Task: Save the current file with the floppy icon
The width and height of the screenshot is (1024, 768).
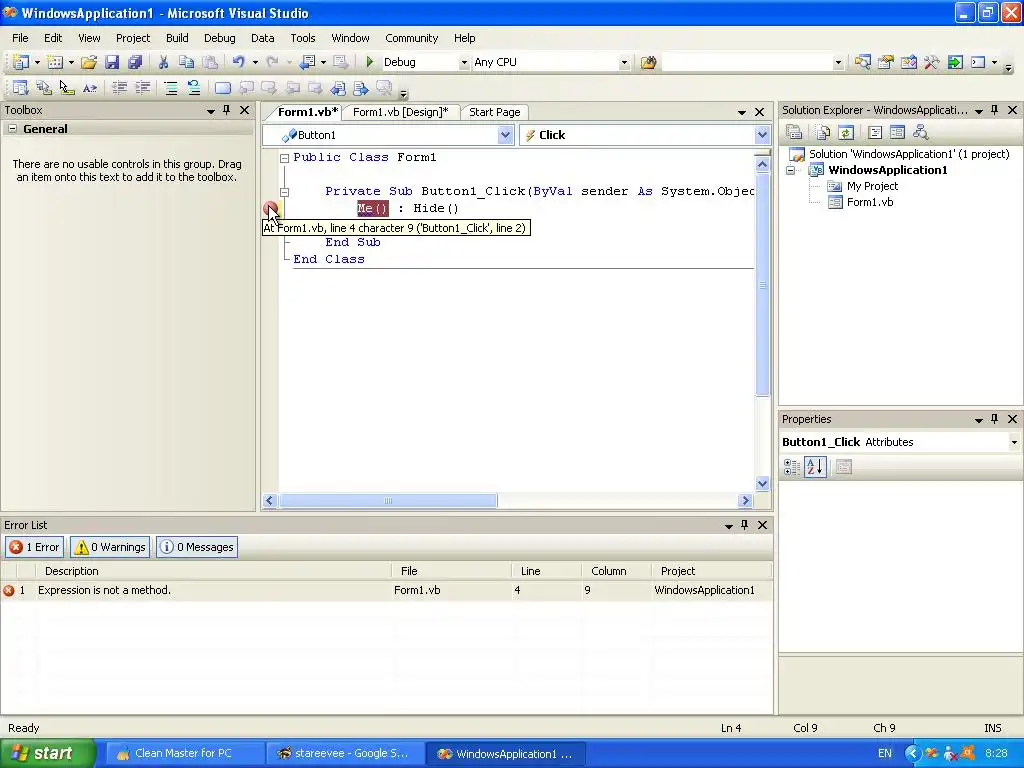Action: [112, 62]
